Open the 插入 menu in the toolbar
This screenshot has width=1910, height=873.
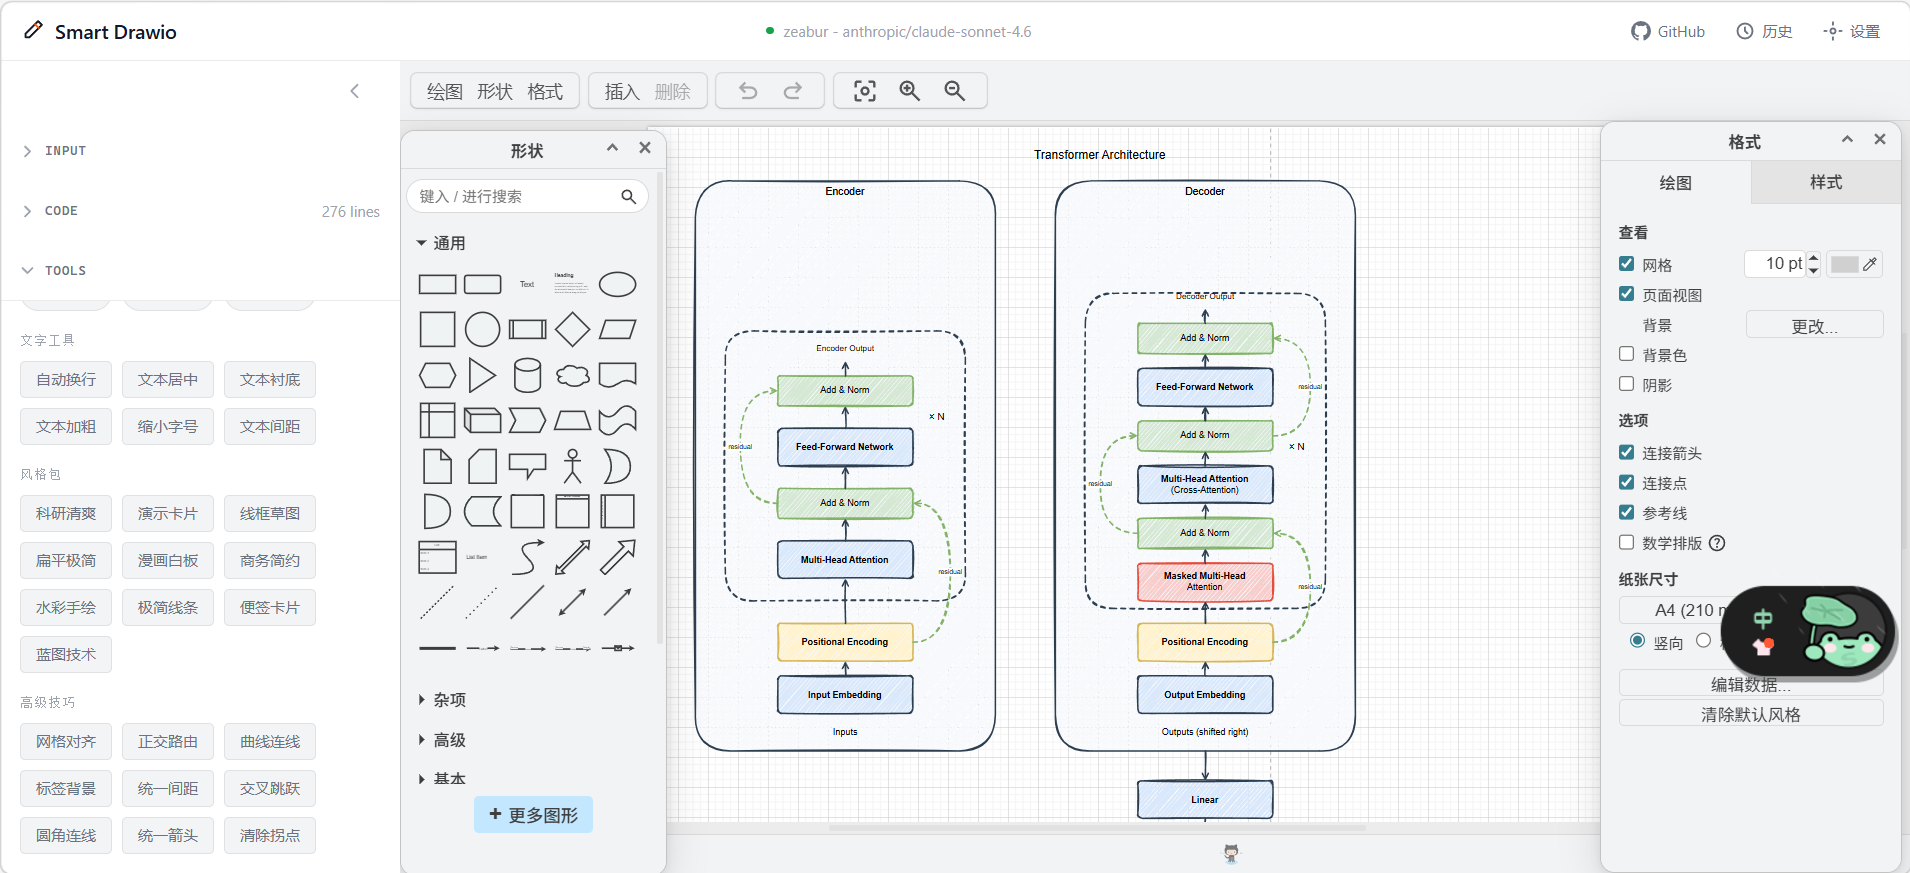[x=622, y=91]
